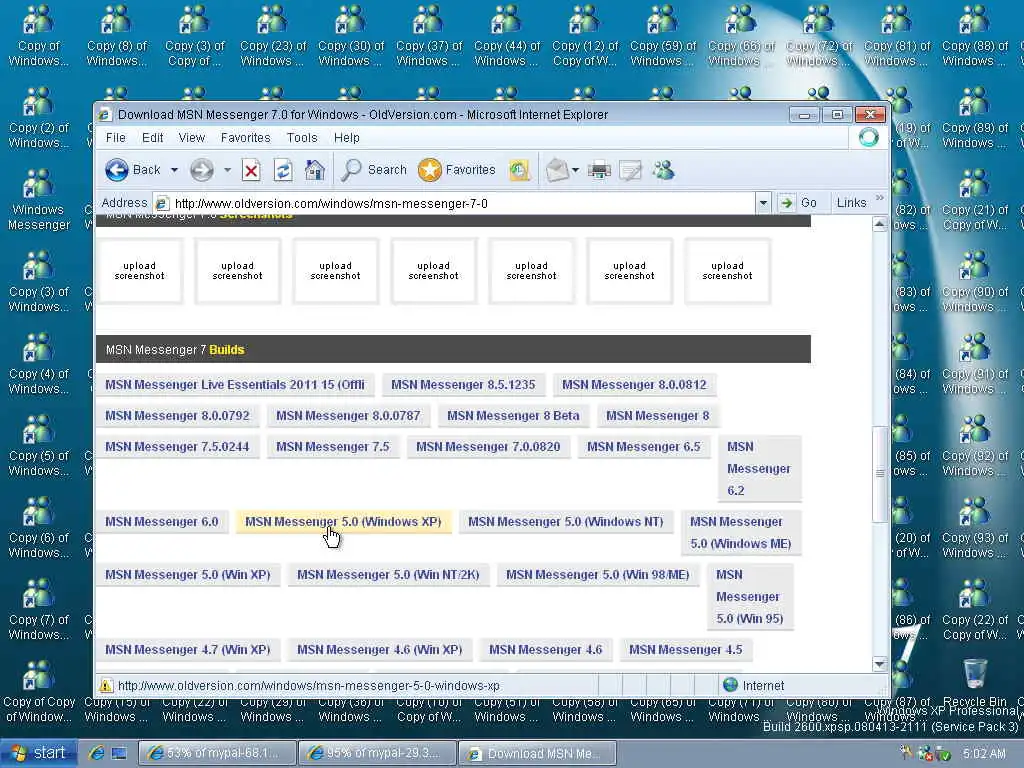Click the page scrollbar up arrow
This screenshot has width=1024, height=768.
(x=880, y=224)
